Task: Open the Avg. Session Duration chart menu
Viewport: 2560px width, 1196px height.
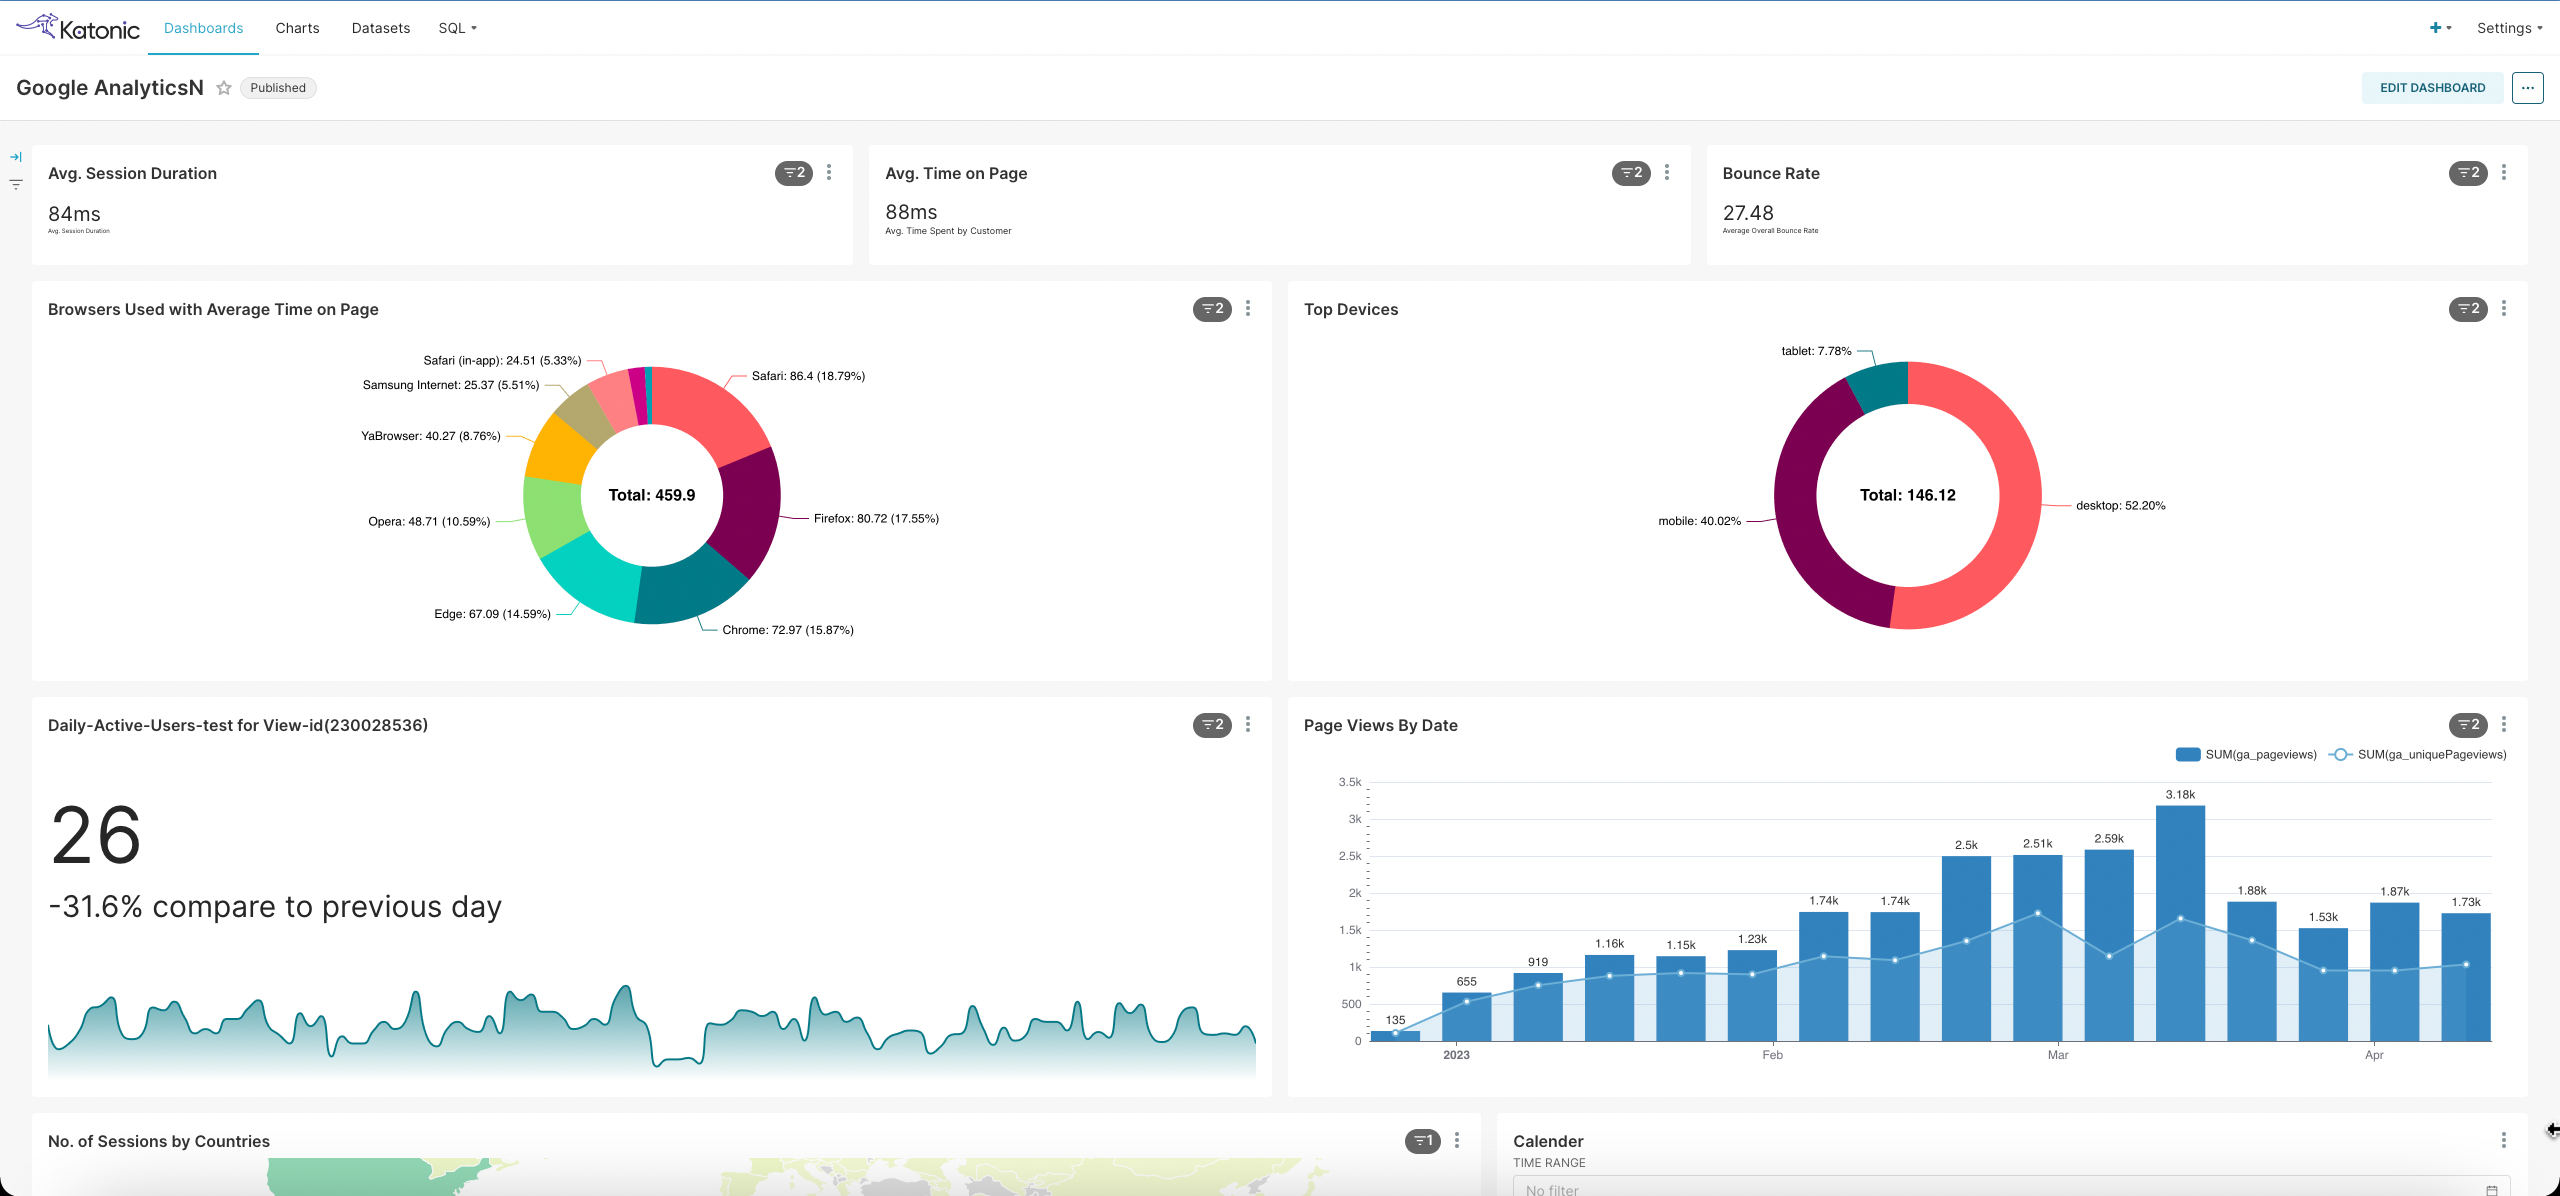Action: point(829,173)
